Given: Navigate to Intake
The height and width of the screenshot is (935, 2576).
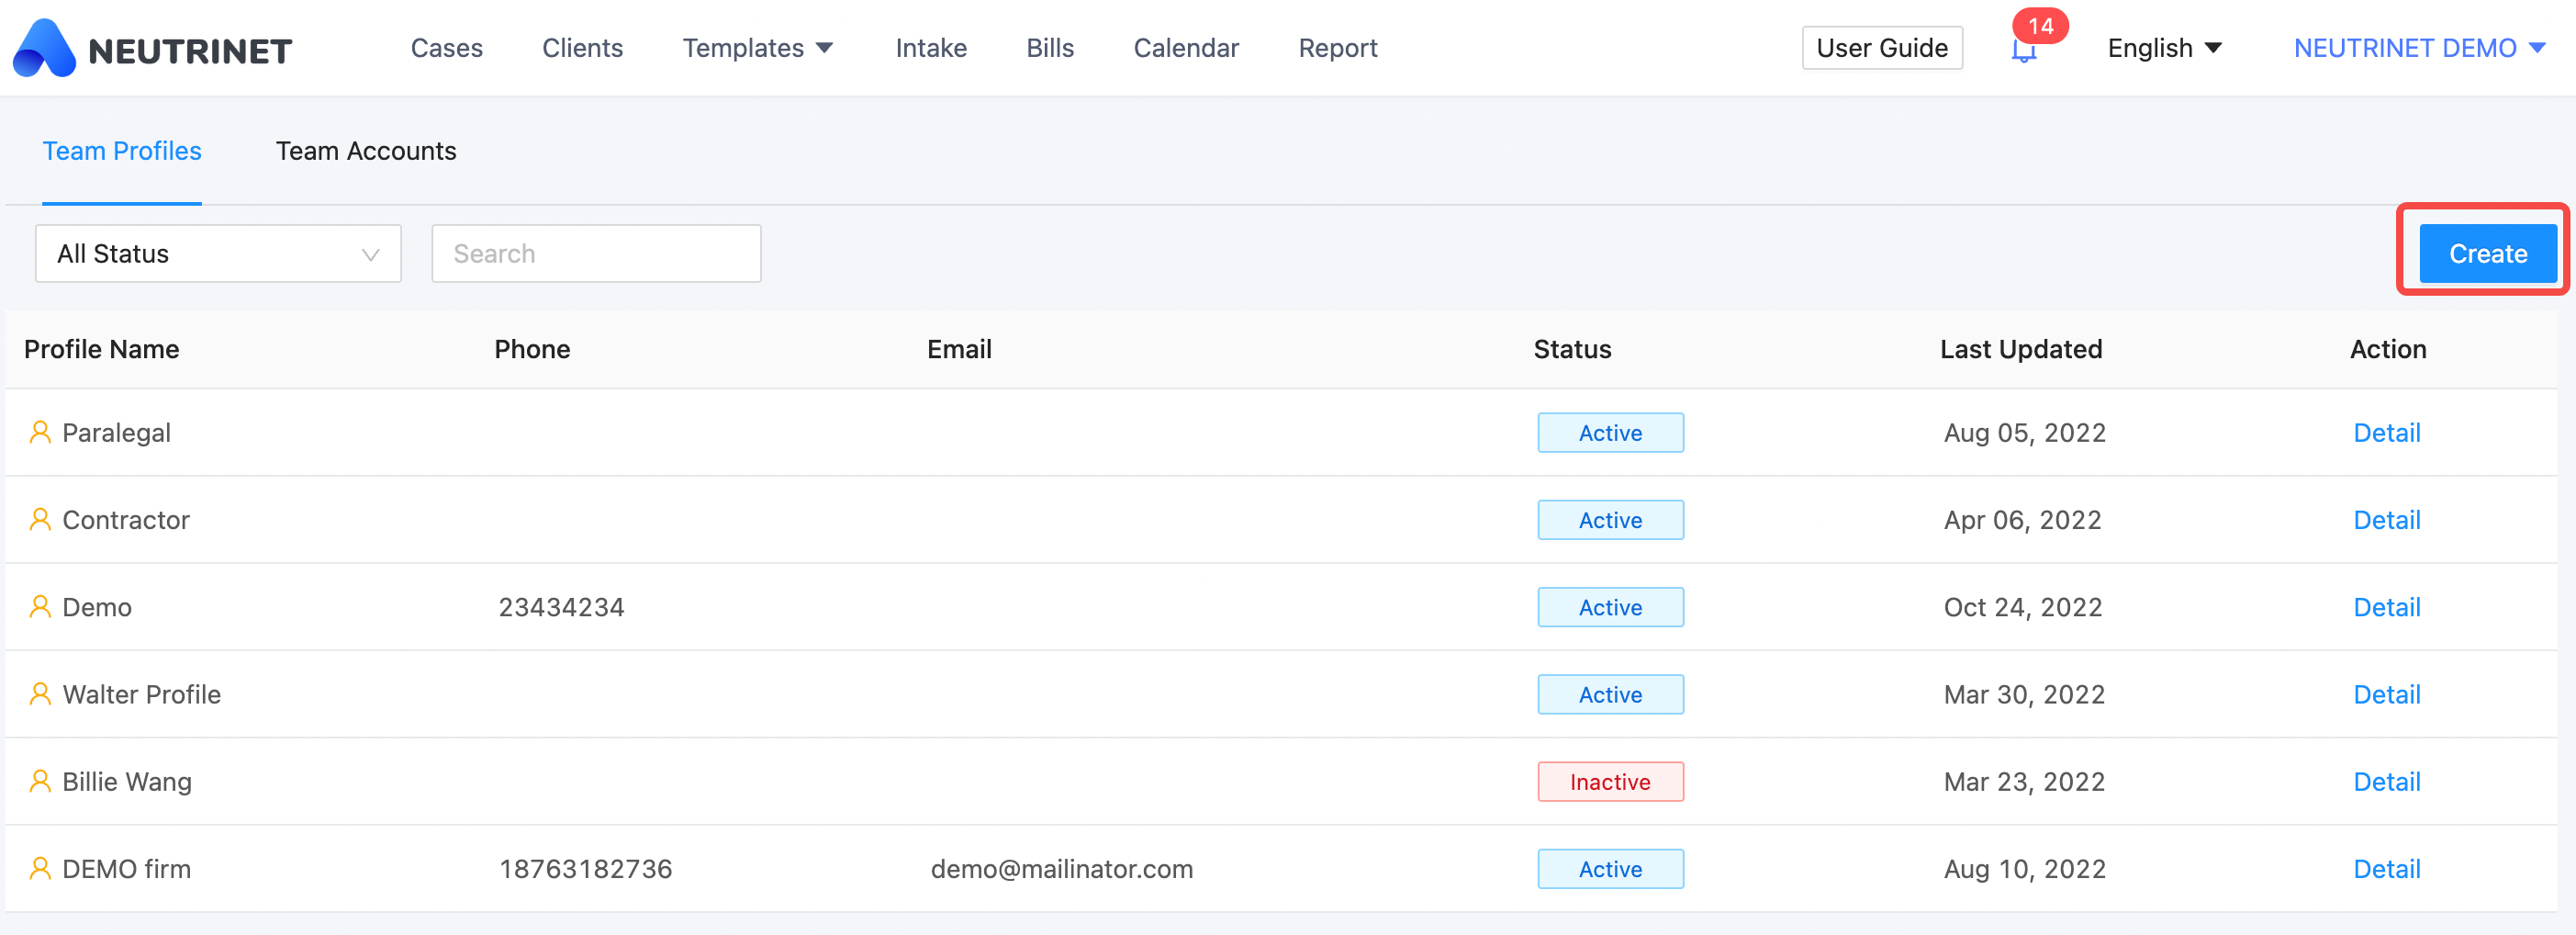Looking at the screenshot, I should [x=931, y=48].
